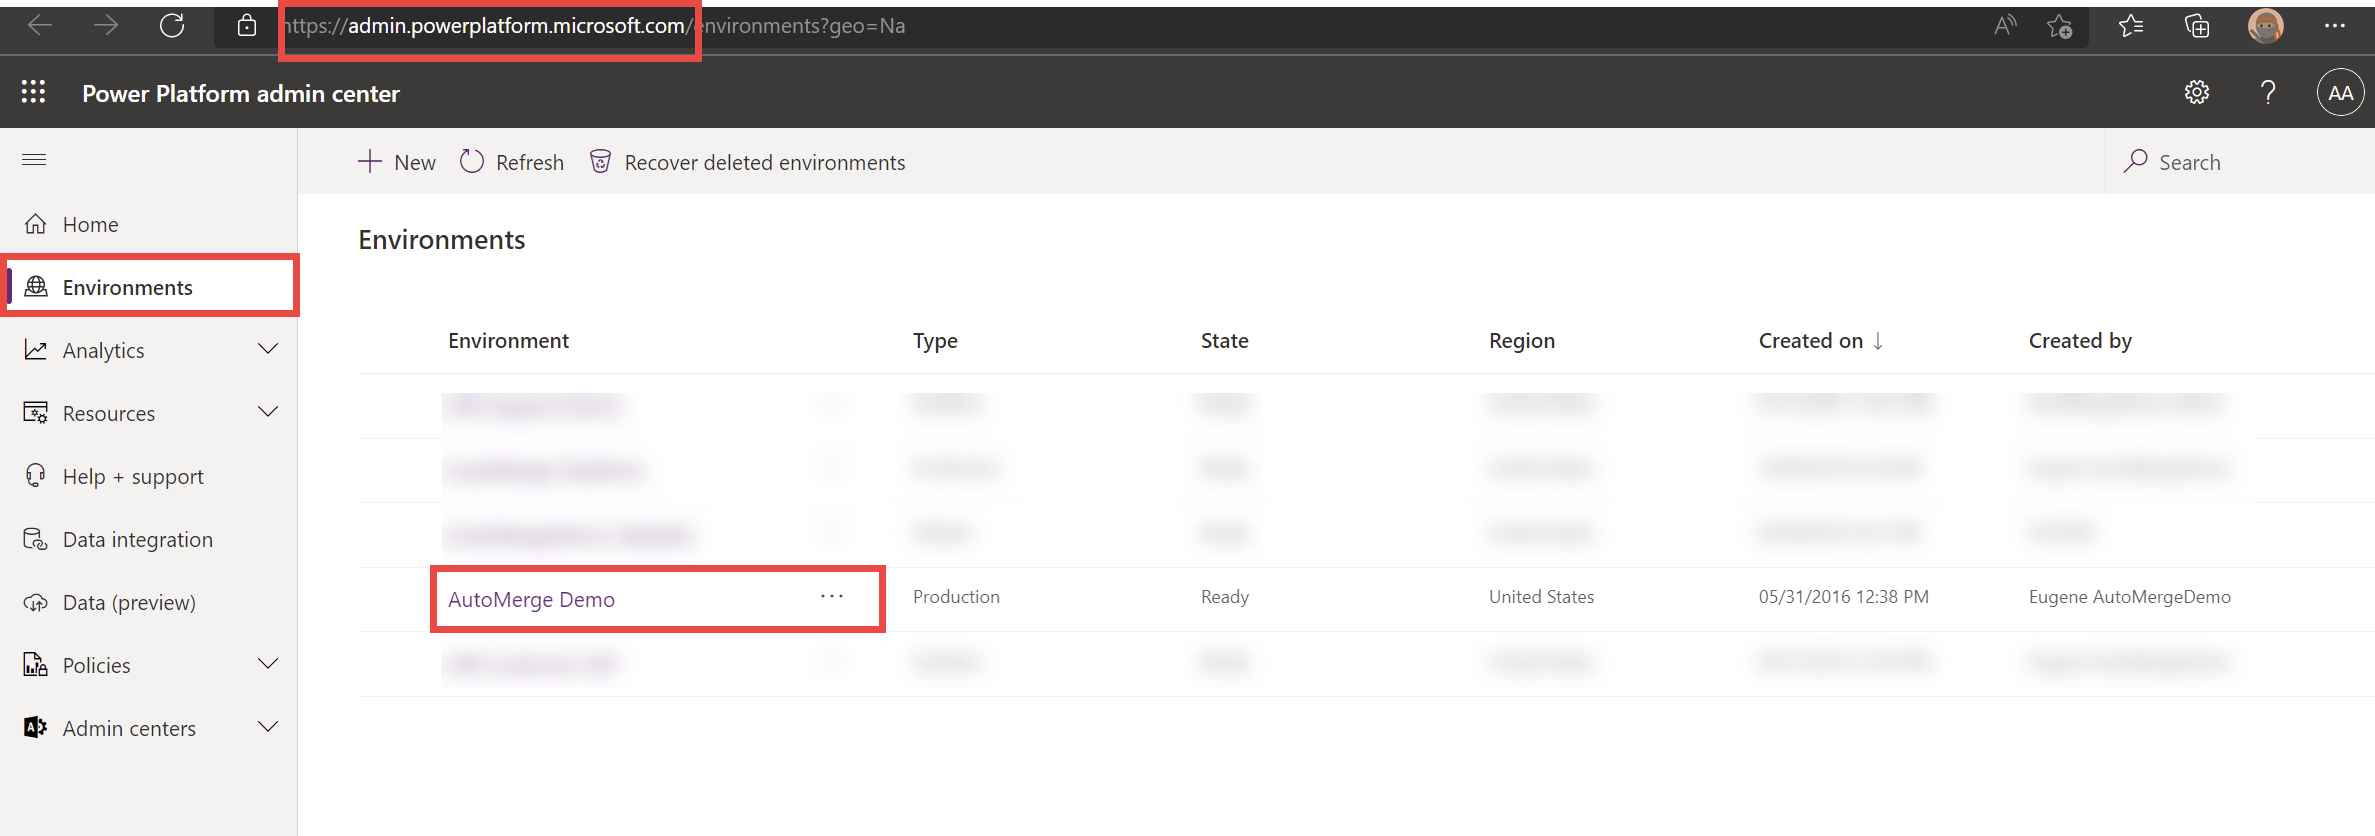This screenshot has width=2375, height=836.
Task: Click the Resources label in sidebar
Action: (108, 414)
